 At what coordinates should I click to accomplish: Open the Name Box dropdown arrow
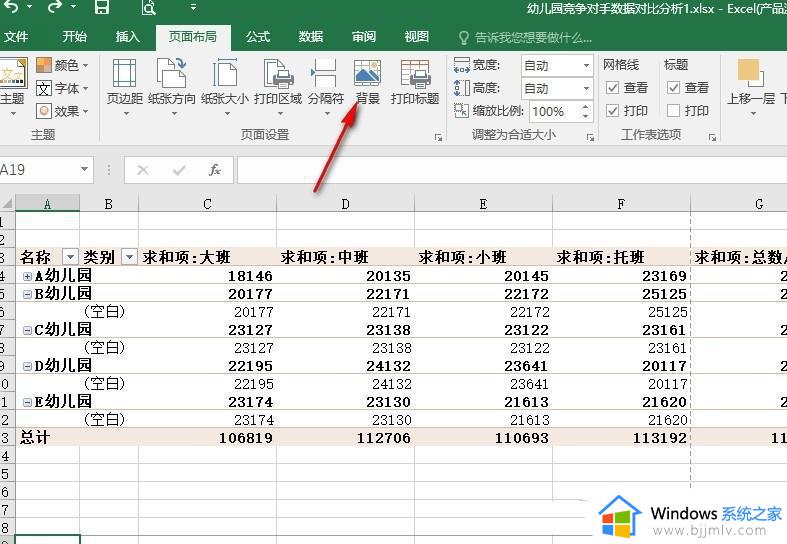pyautogui.click(x=84, y=170)
